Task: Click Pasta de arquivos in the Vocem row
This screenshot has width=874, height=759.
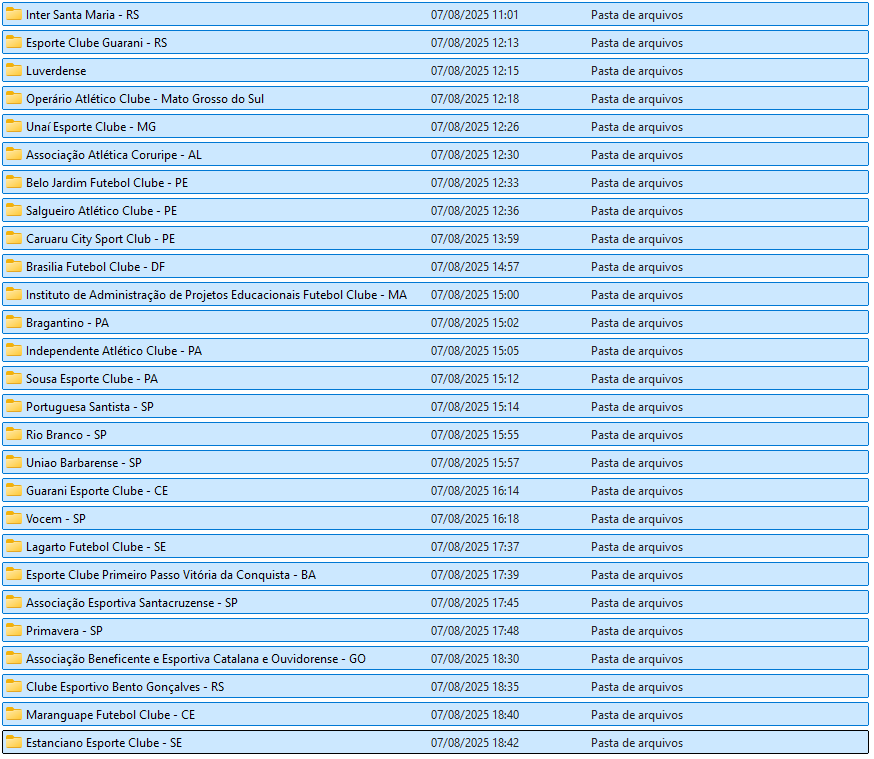Action: (x=637, y=519)
